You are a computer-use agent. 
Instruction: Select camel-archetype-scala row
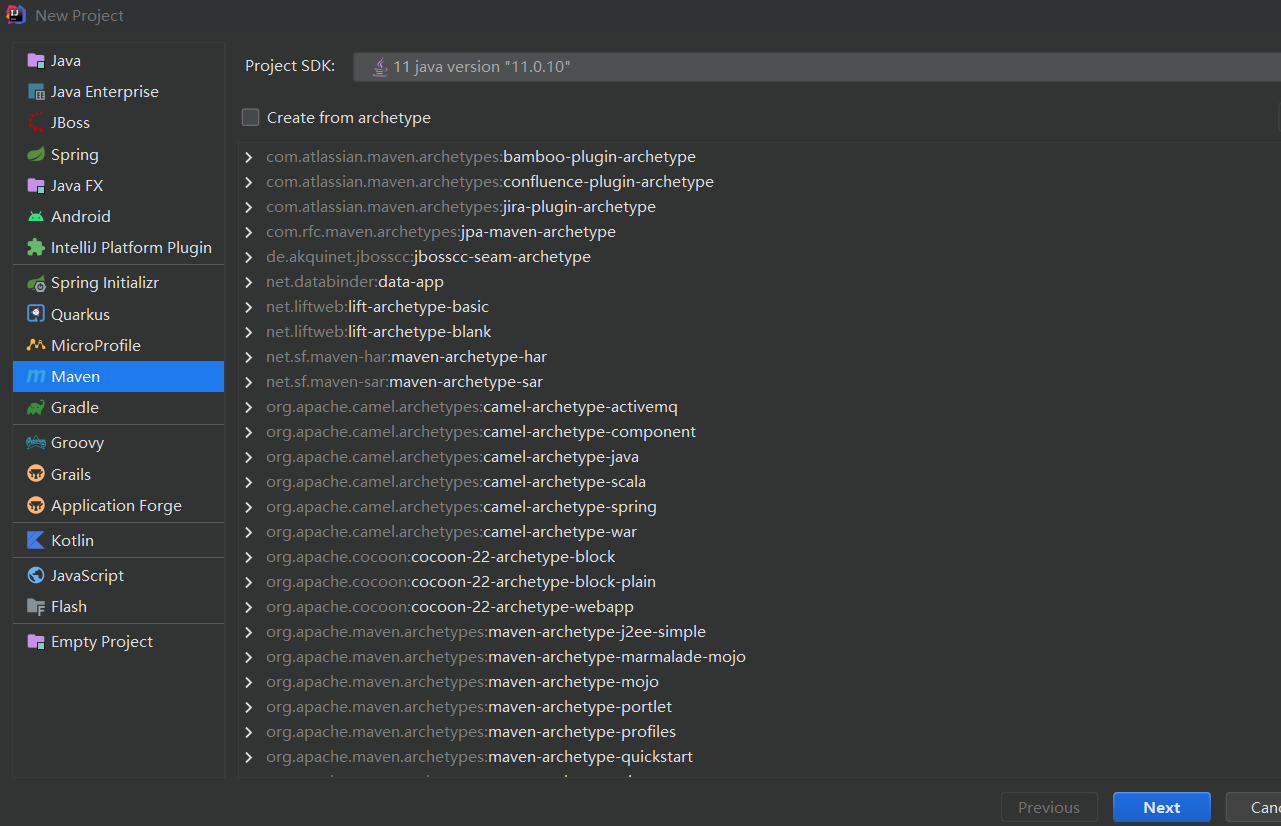[x=759, y=482]
